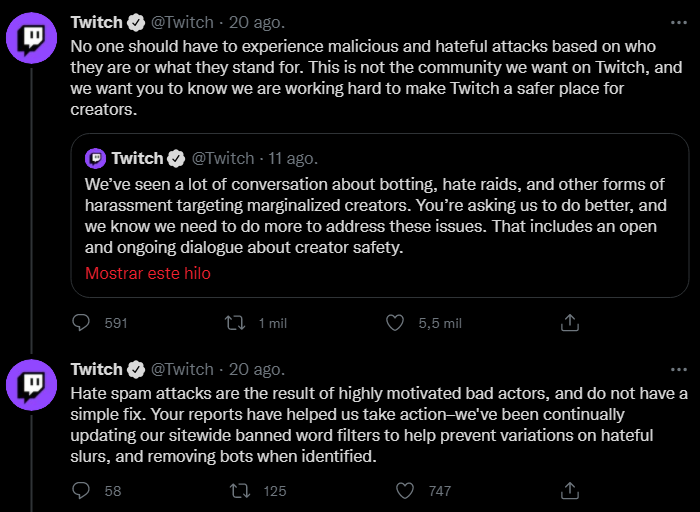
Task: Open Twitch profile name on second tweet
Action: 96,369
